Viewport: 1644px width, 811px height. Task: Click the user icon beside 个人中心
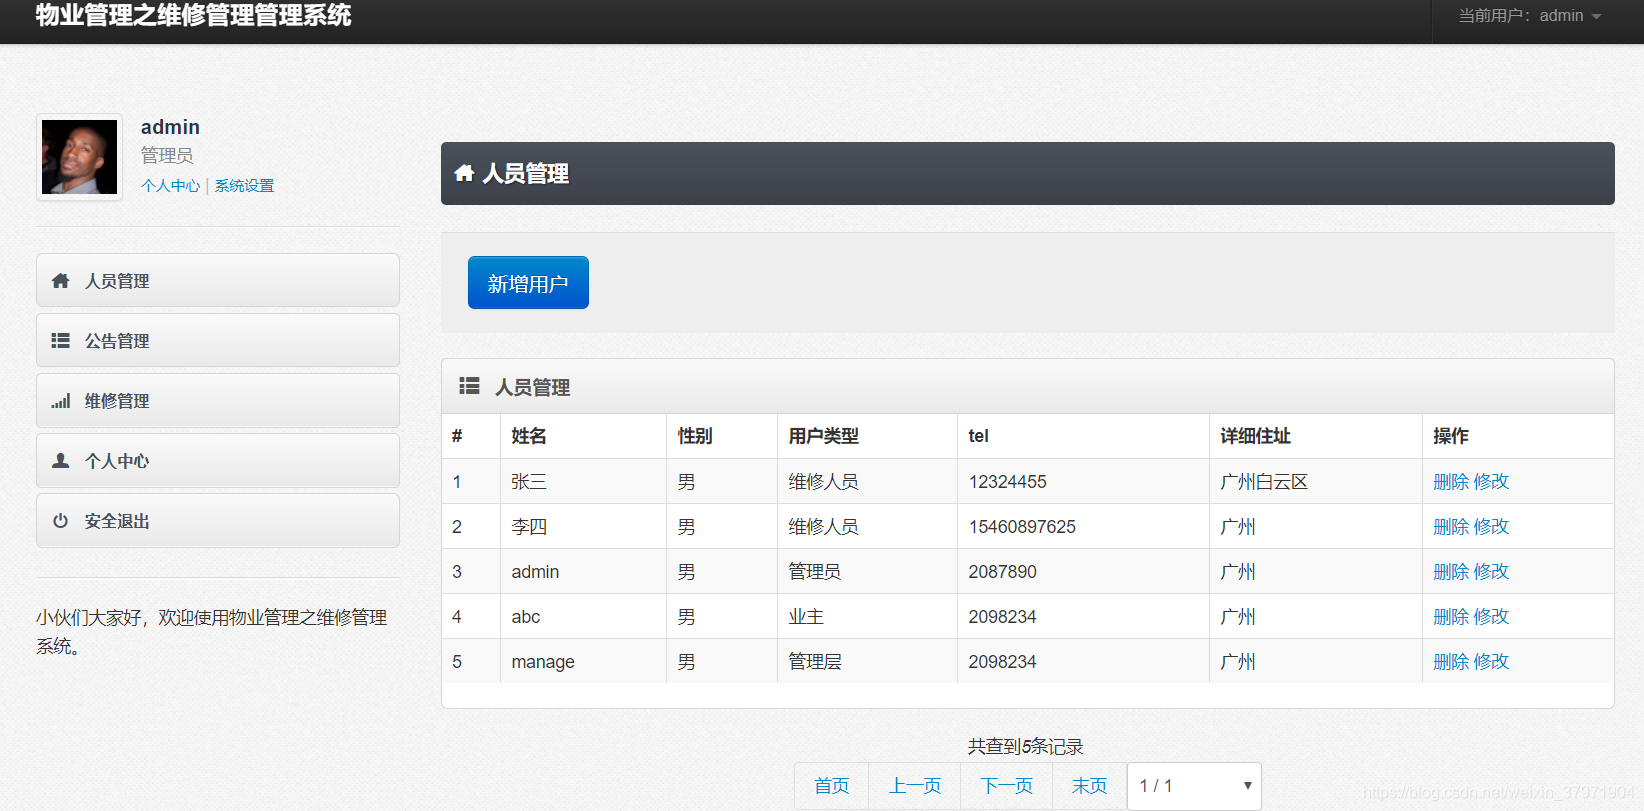[61, 461]
